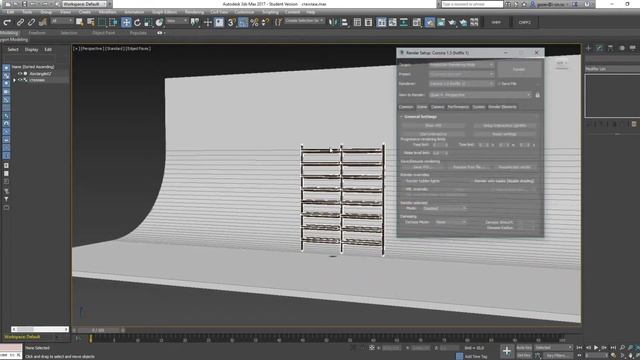Open the Graph Editors menu
This screenshot has width=640, height=360.
(164, 12)
